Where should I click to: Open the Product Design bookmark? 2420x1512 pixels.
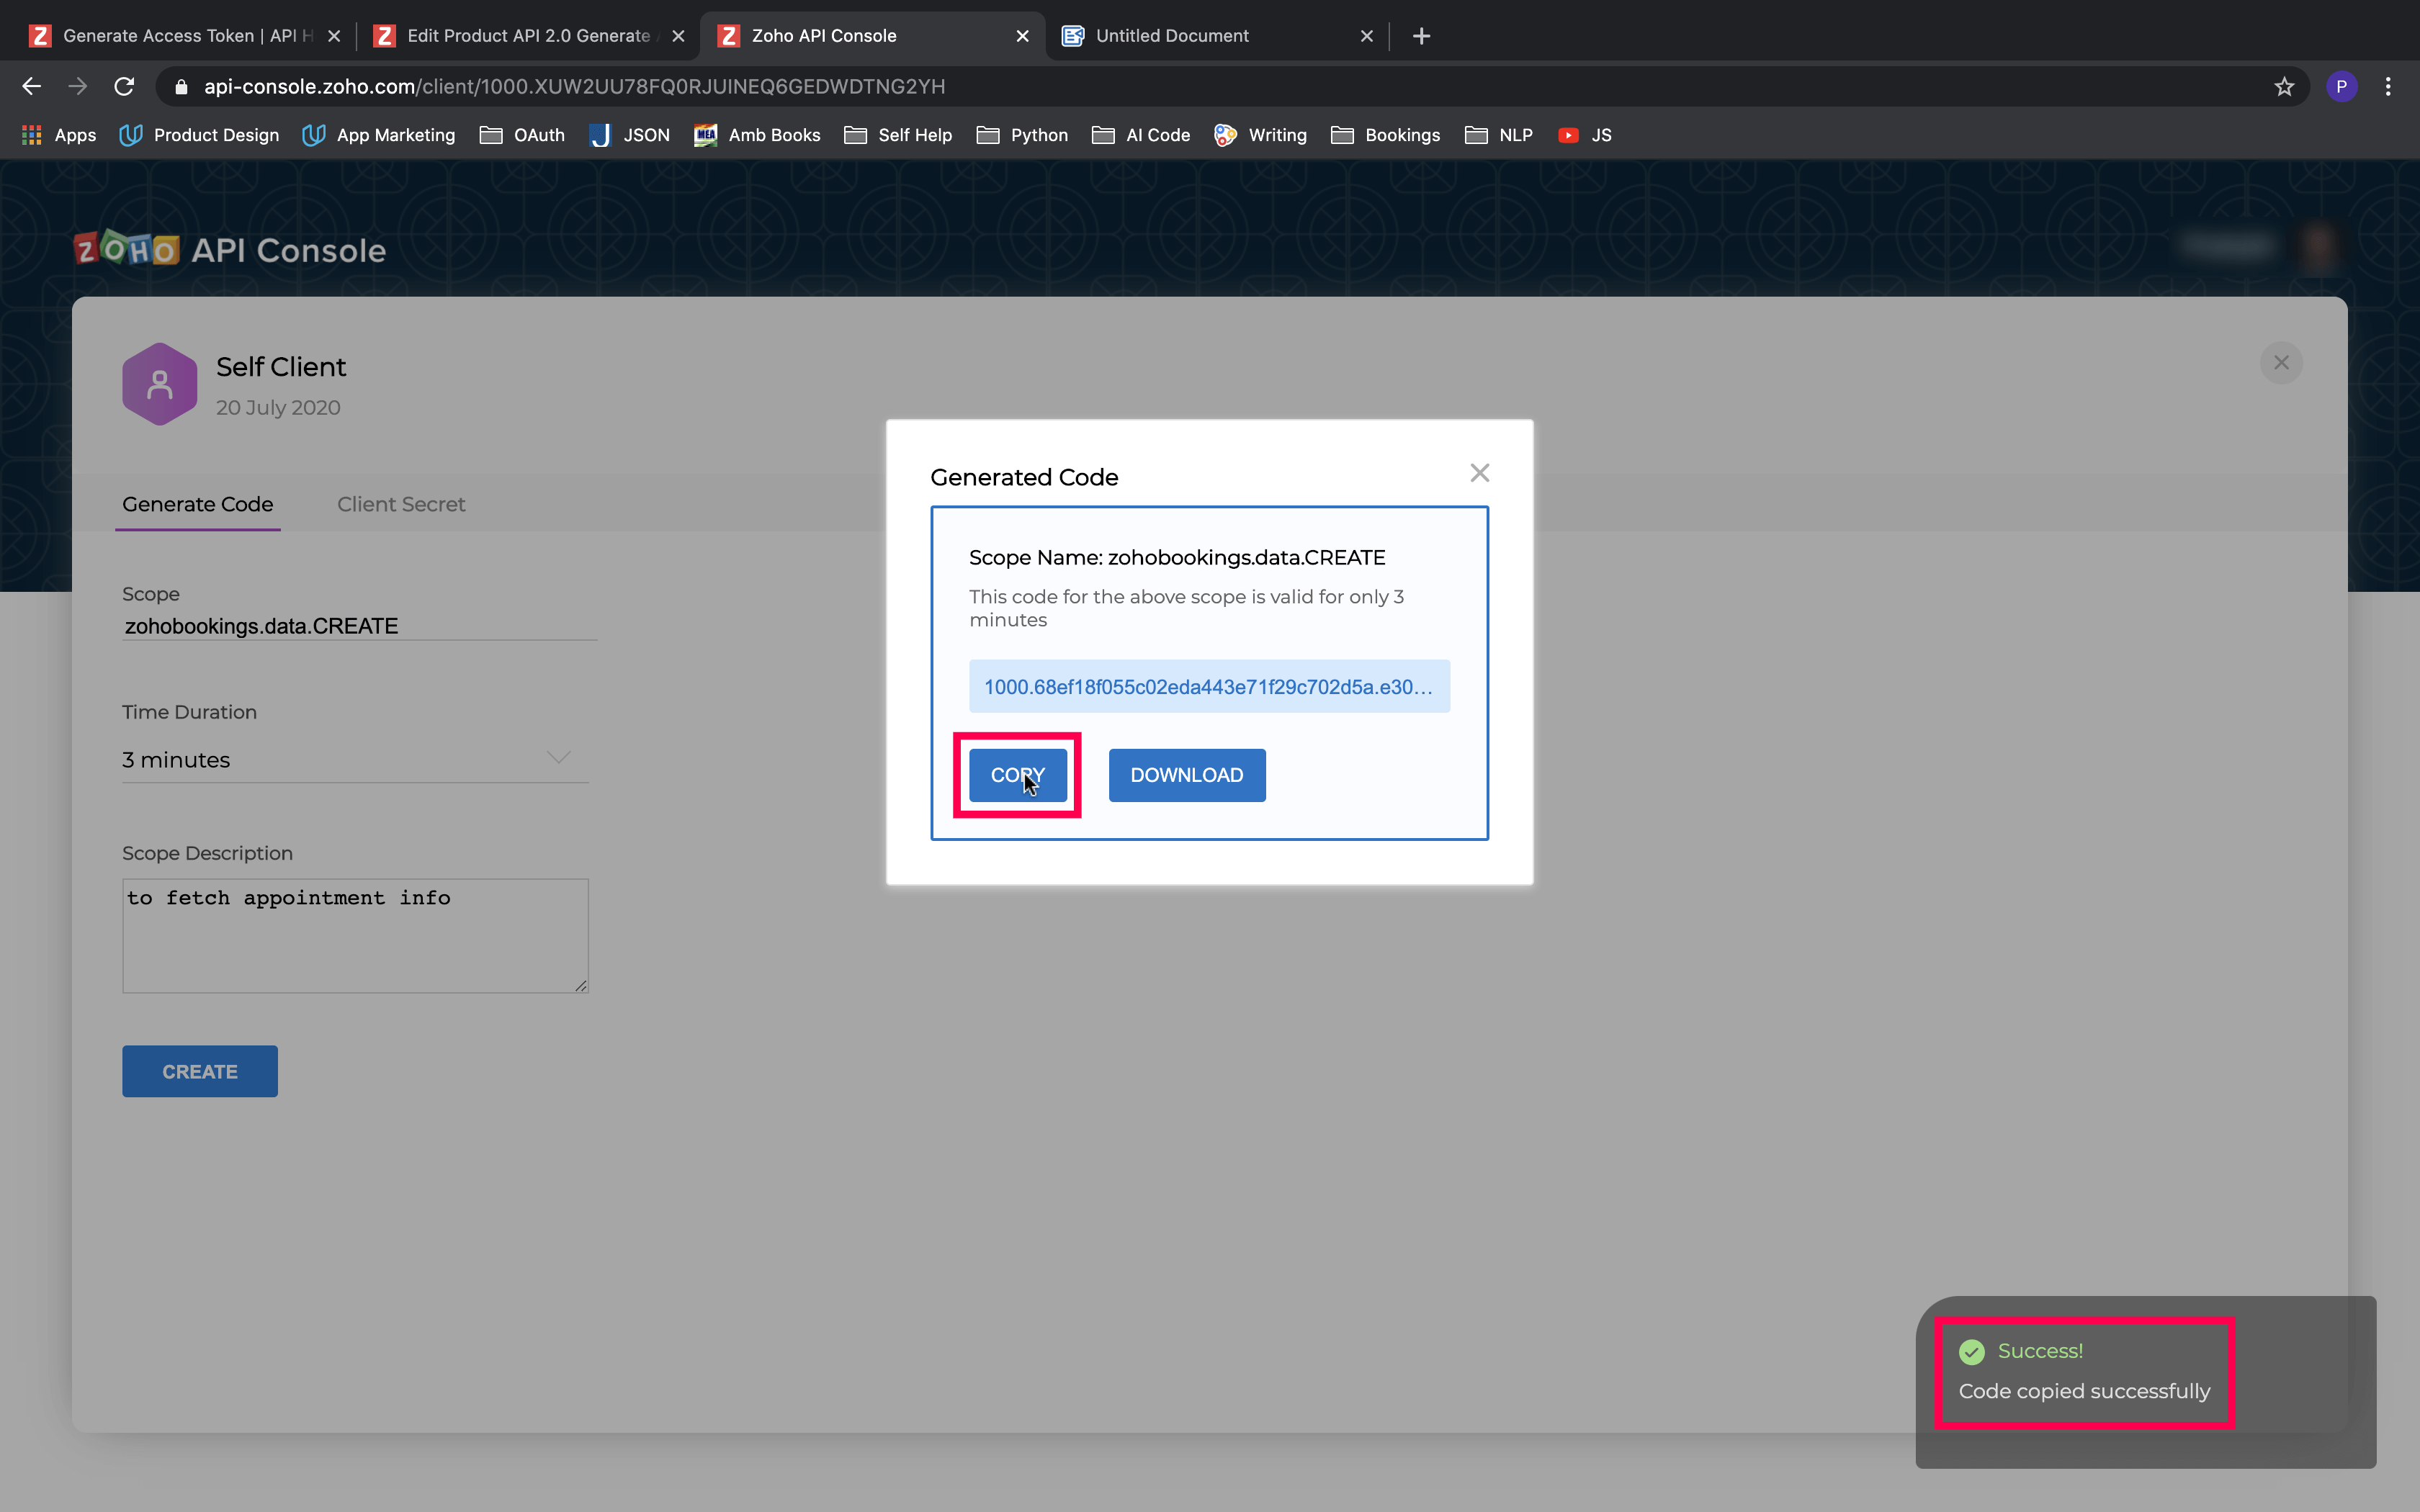click(199, 135)
